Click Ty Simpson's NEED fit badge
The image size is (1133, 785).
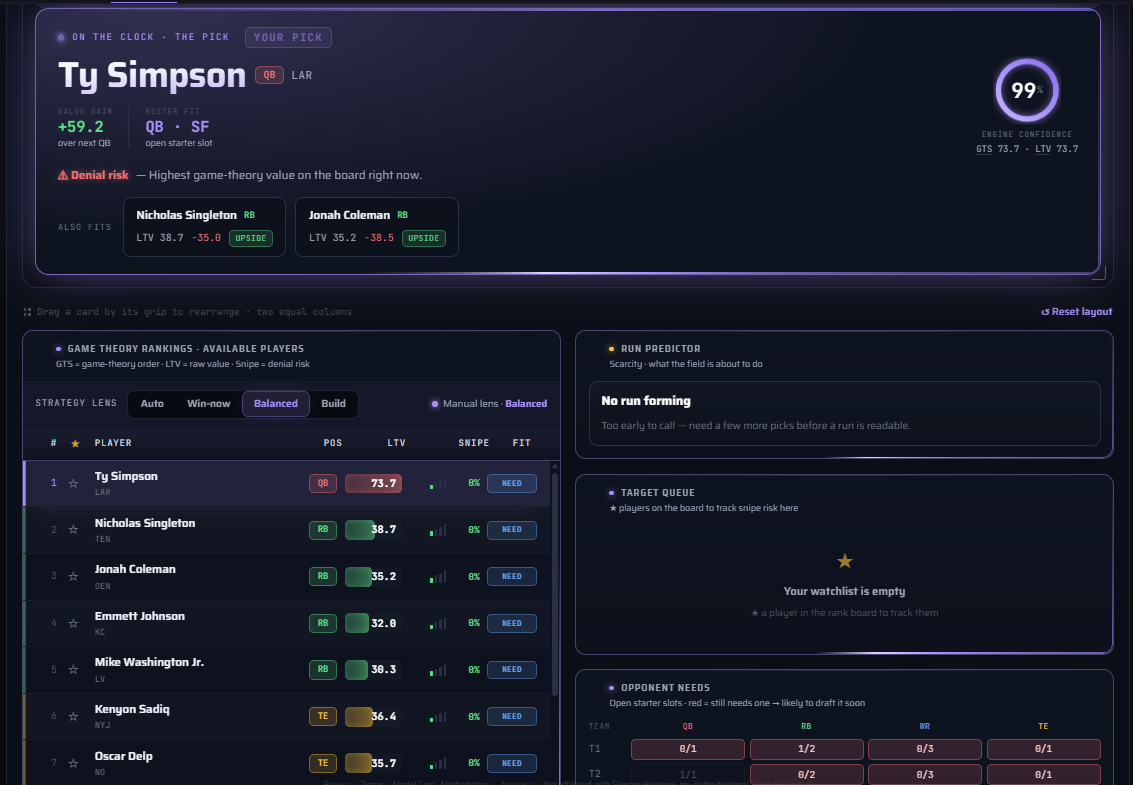[512, 484]
